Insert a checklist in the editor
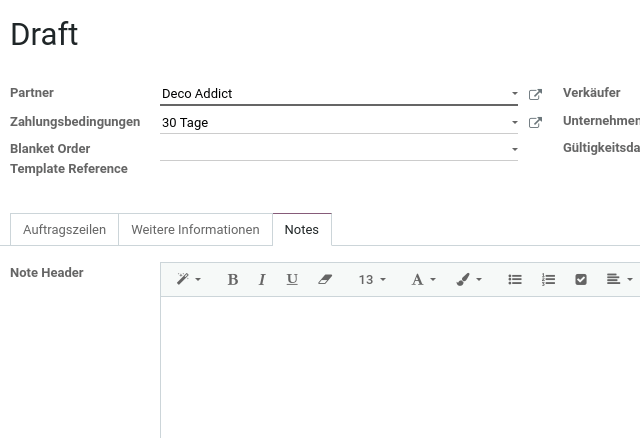 point(581,280)
